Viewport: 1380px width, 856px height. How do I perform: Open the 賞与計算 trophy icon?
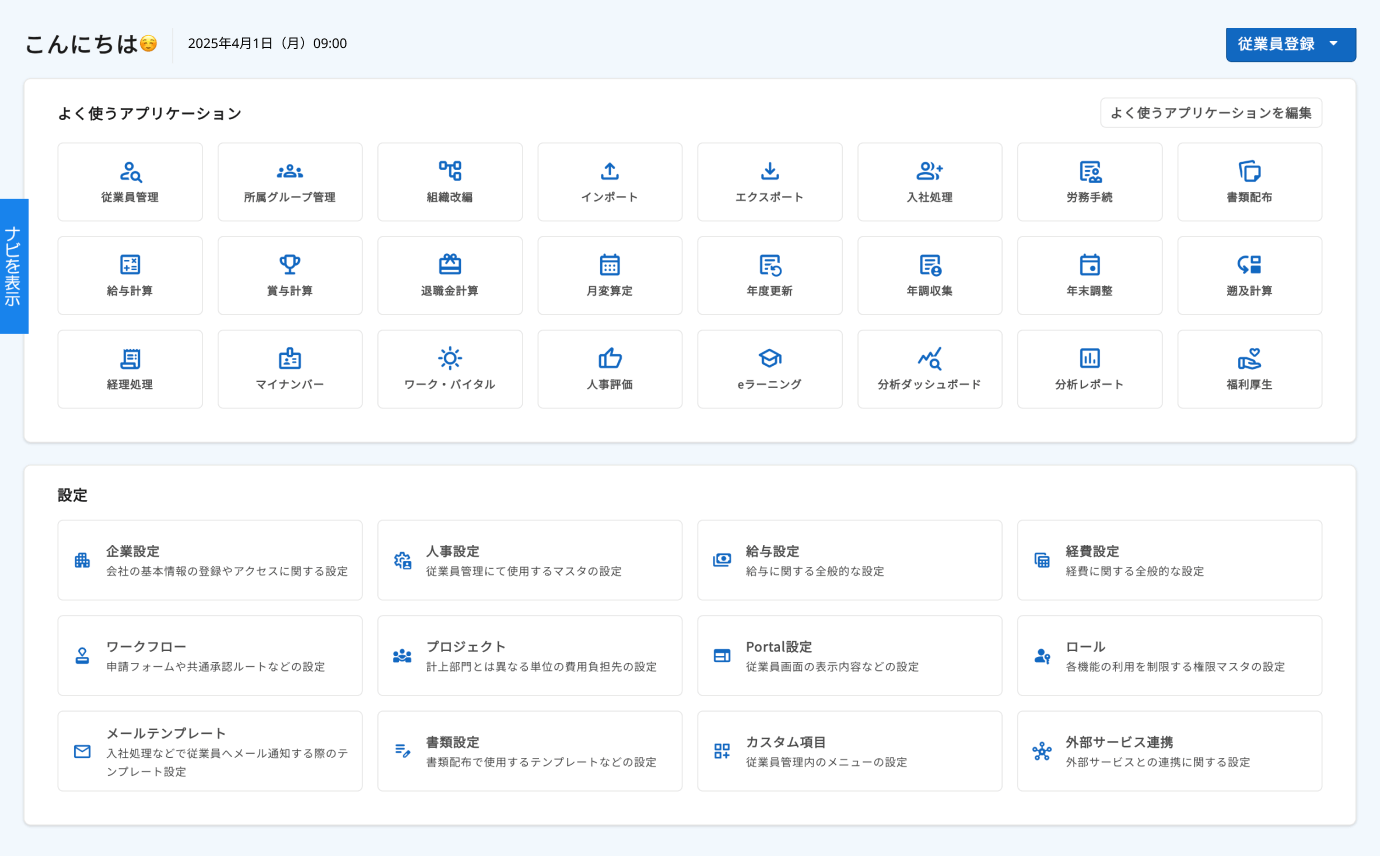click(290, 265)
